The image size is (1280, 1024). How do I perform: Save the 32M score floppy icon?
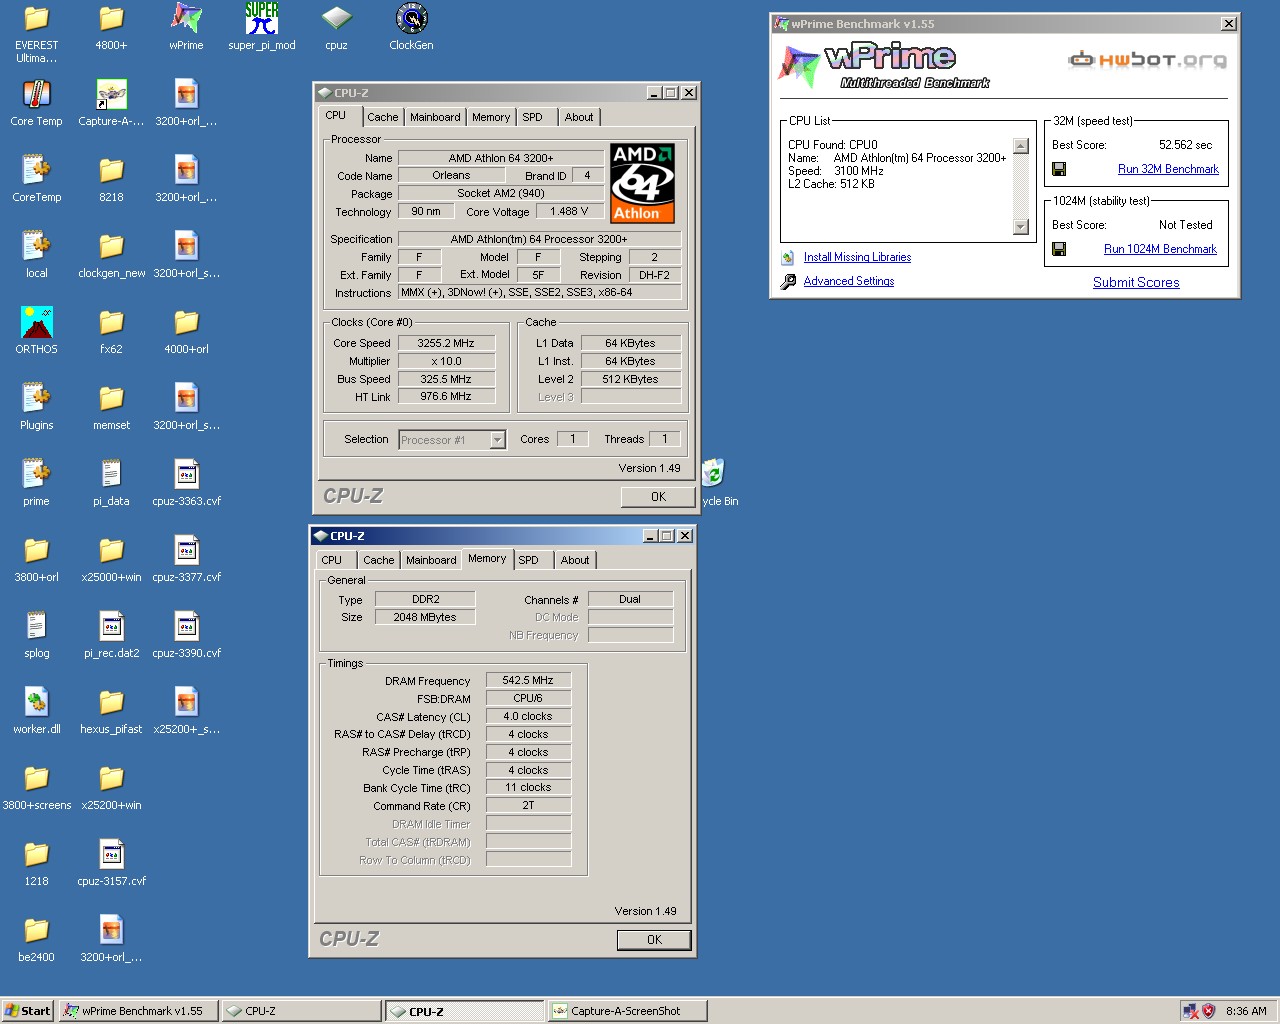coord(1059,169)
